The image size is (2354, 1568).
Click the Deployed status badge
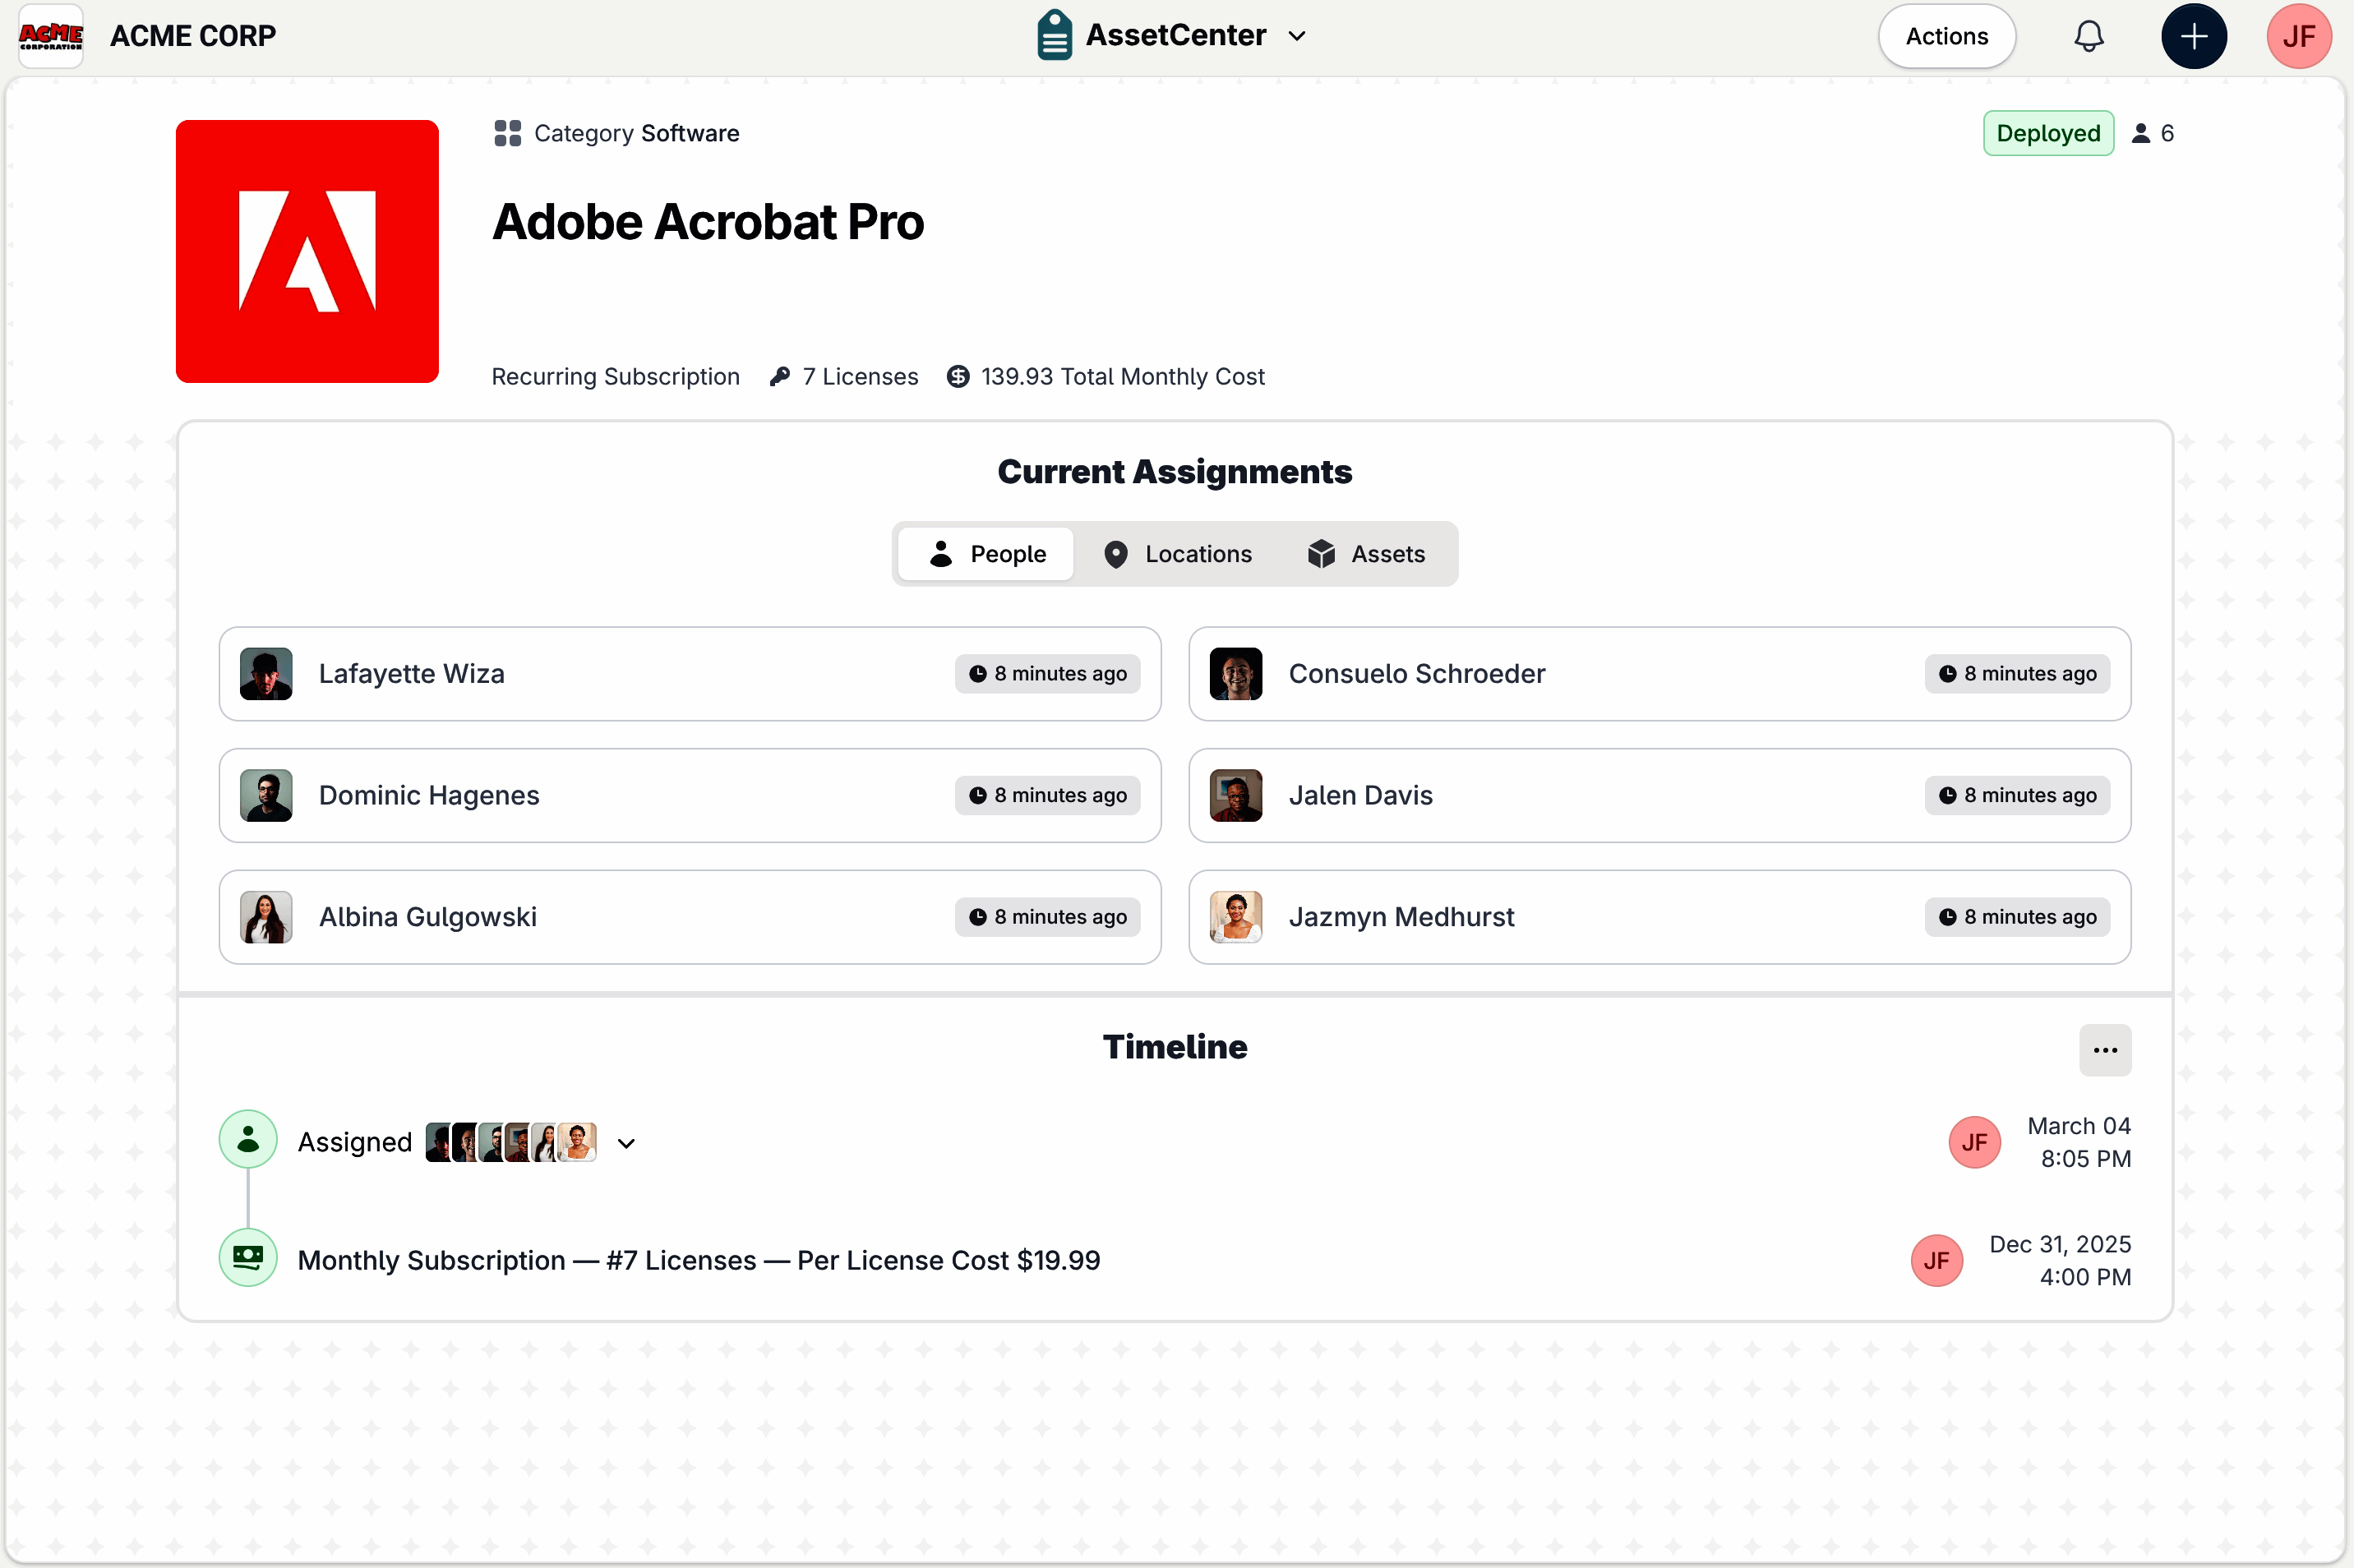[x=2048, y=133]
